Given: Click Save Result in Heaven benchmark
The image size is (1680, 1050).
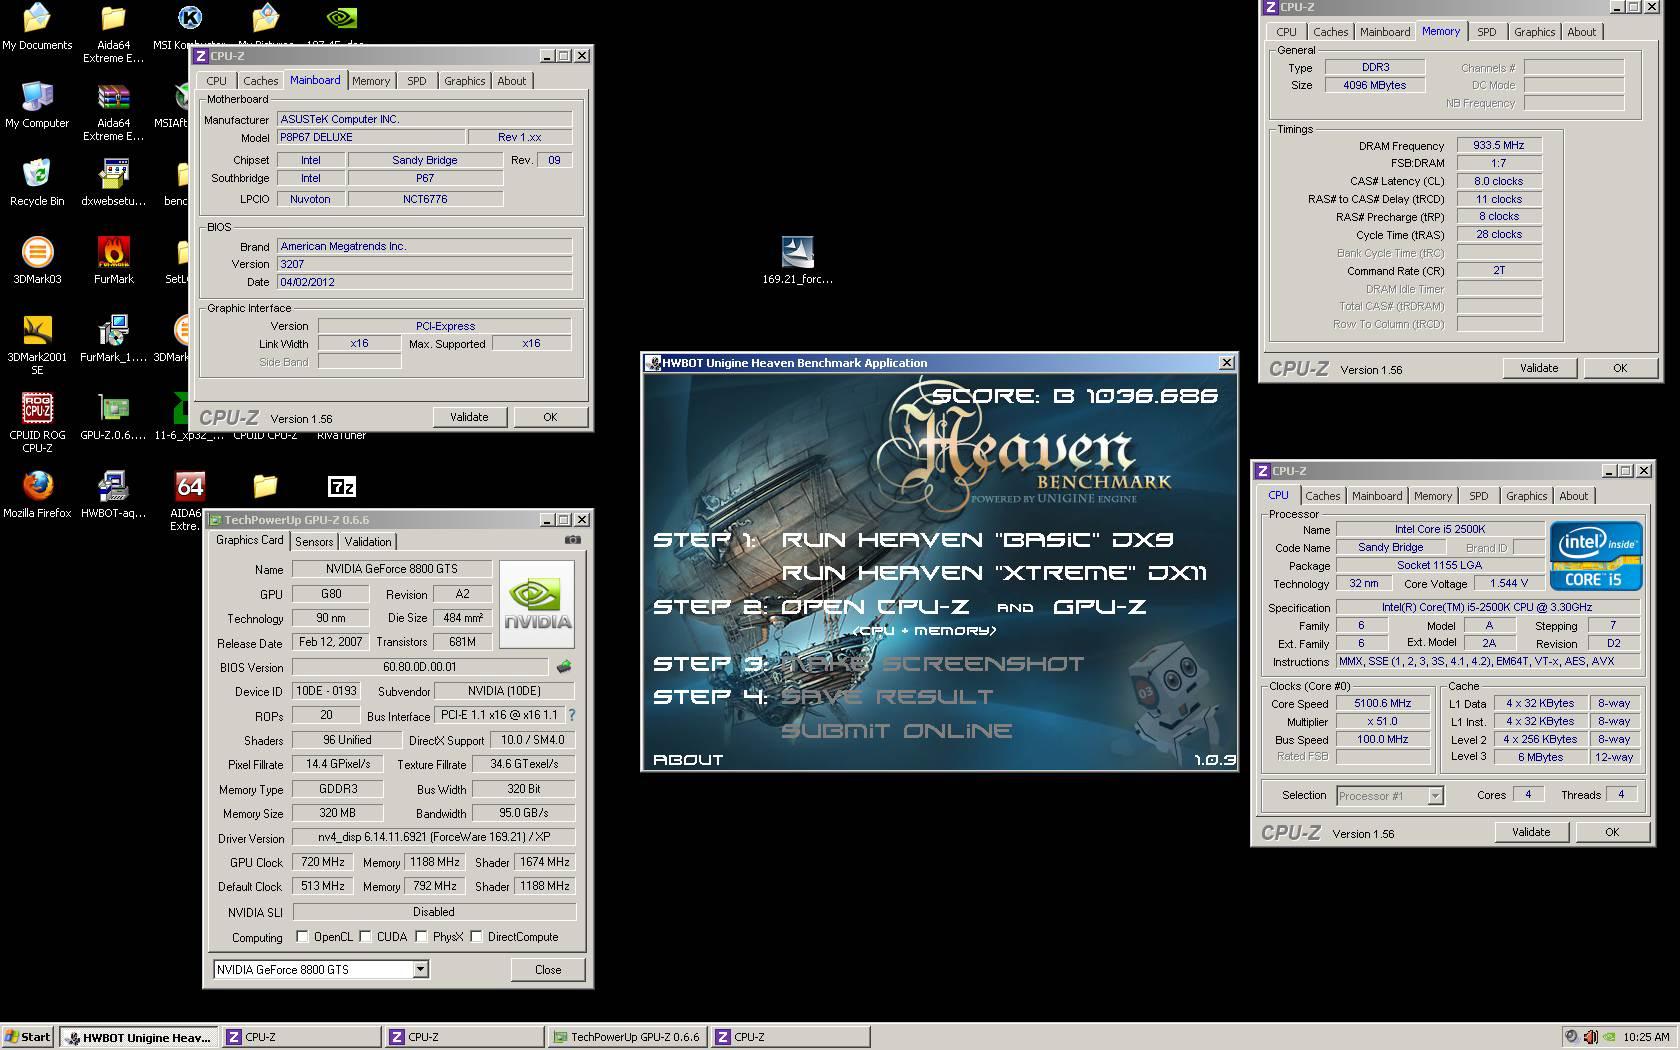Looking at the screenshot, I should [887, 697].
